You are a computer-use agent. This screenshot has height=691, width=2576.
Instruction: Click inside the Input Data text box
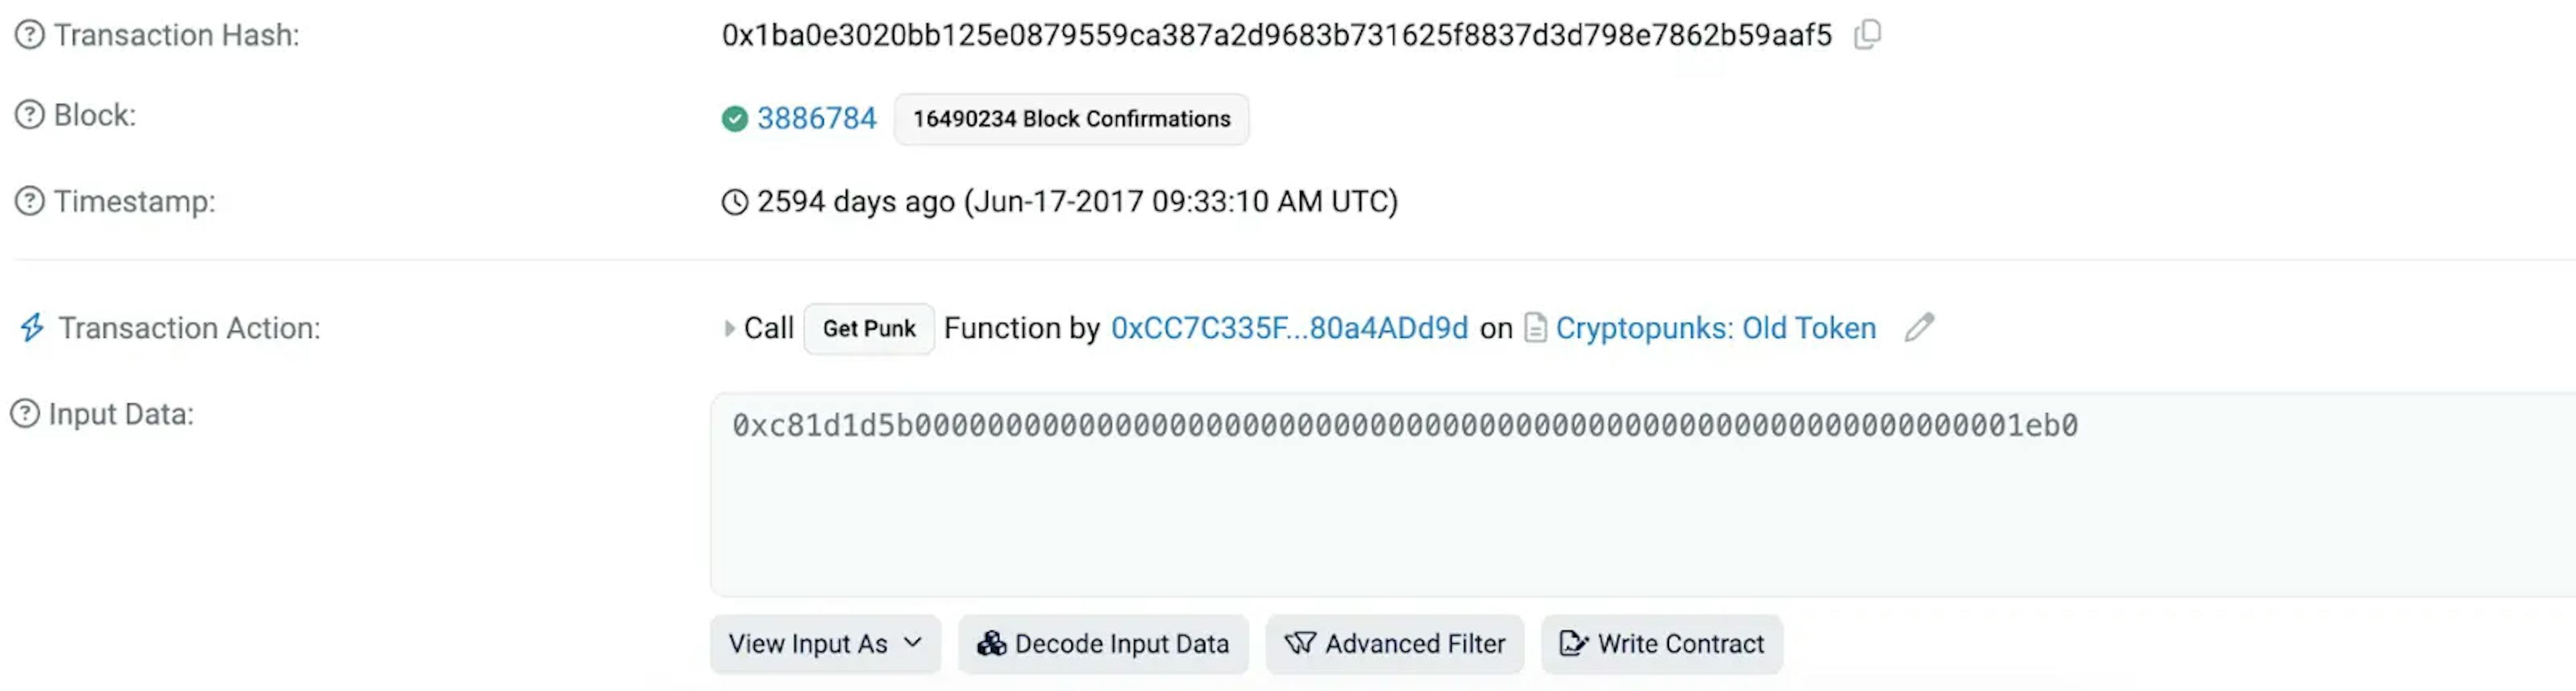(1643, 495)
